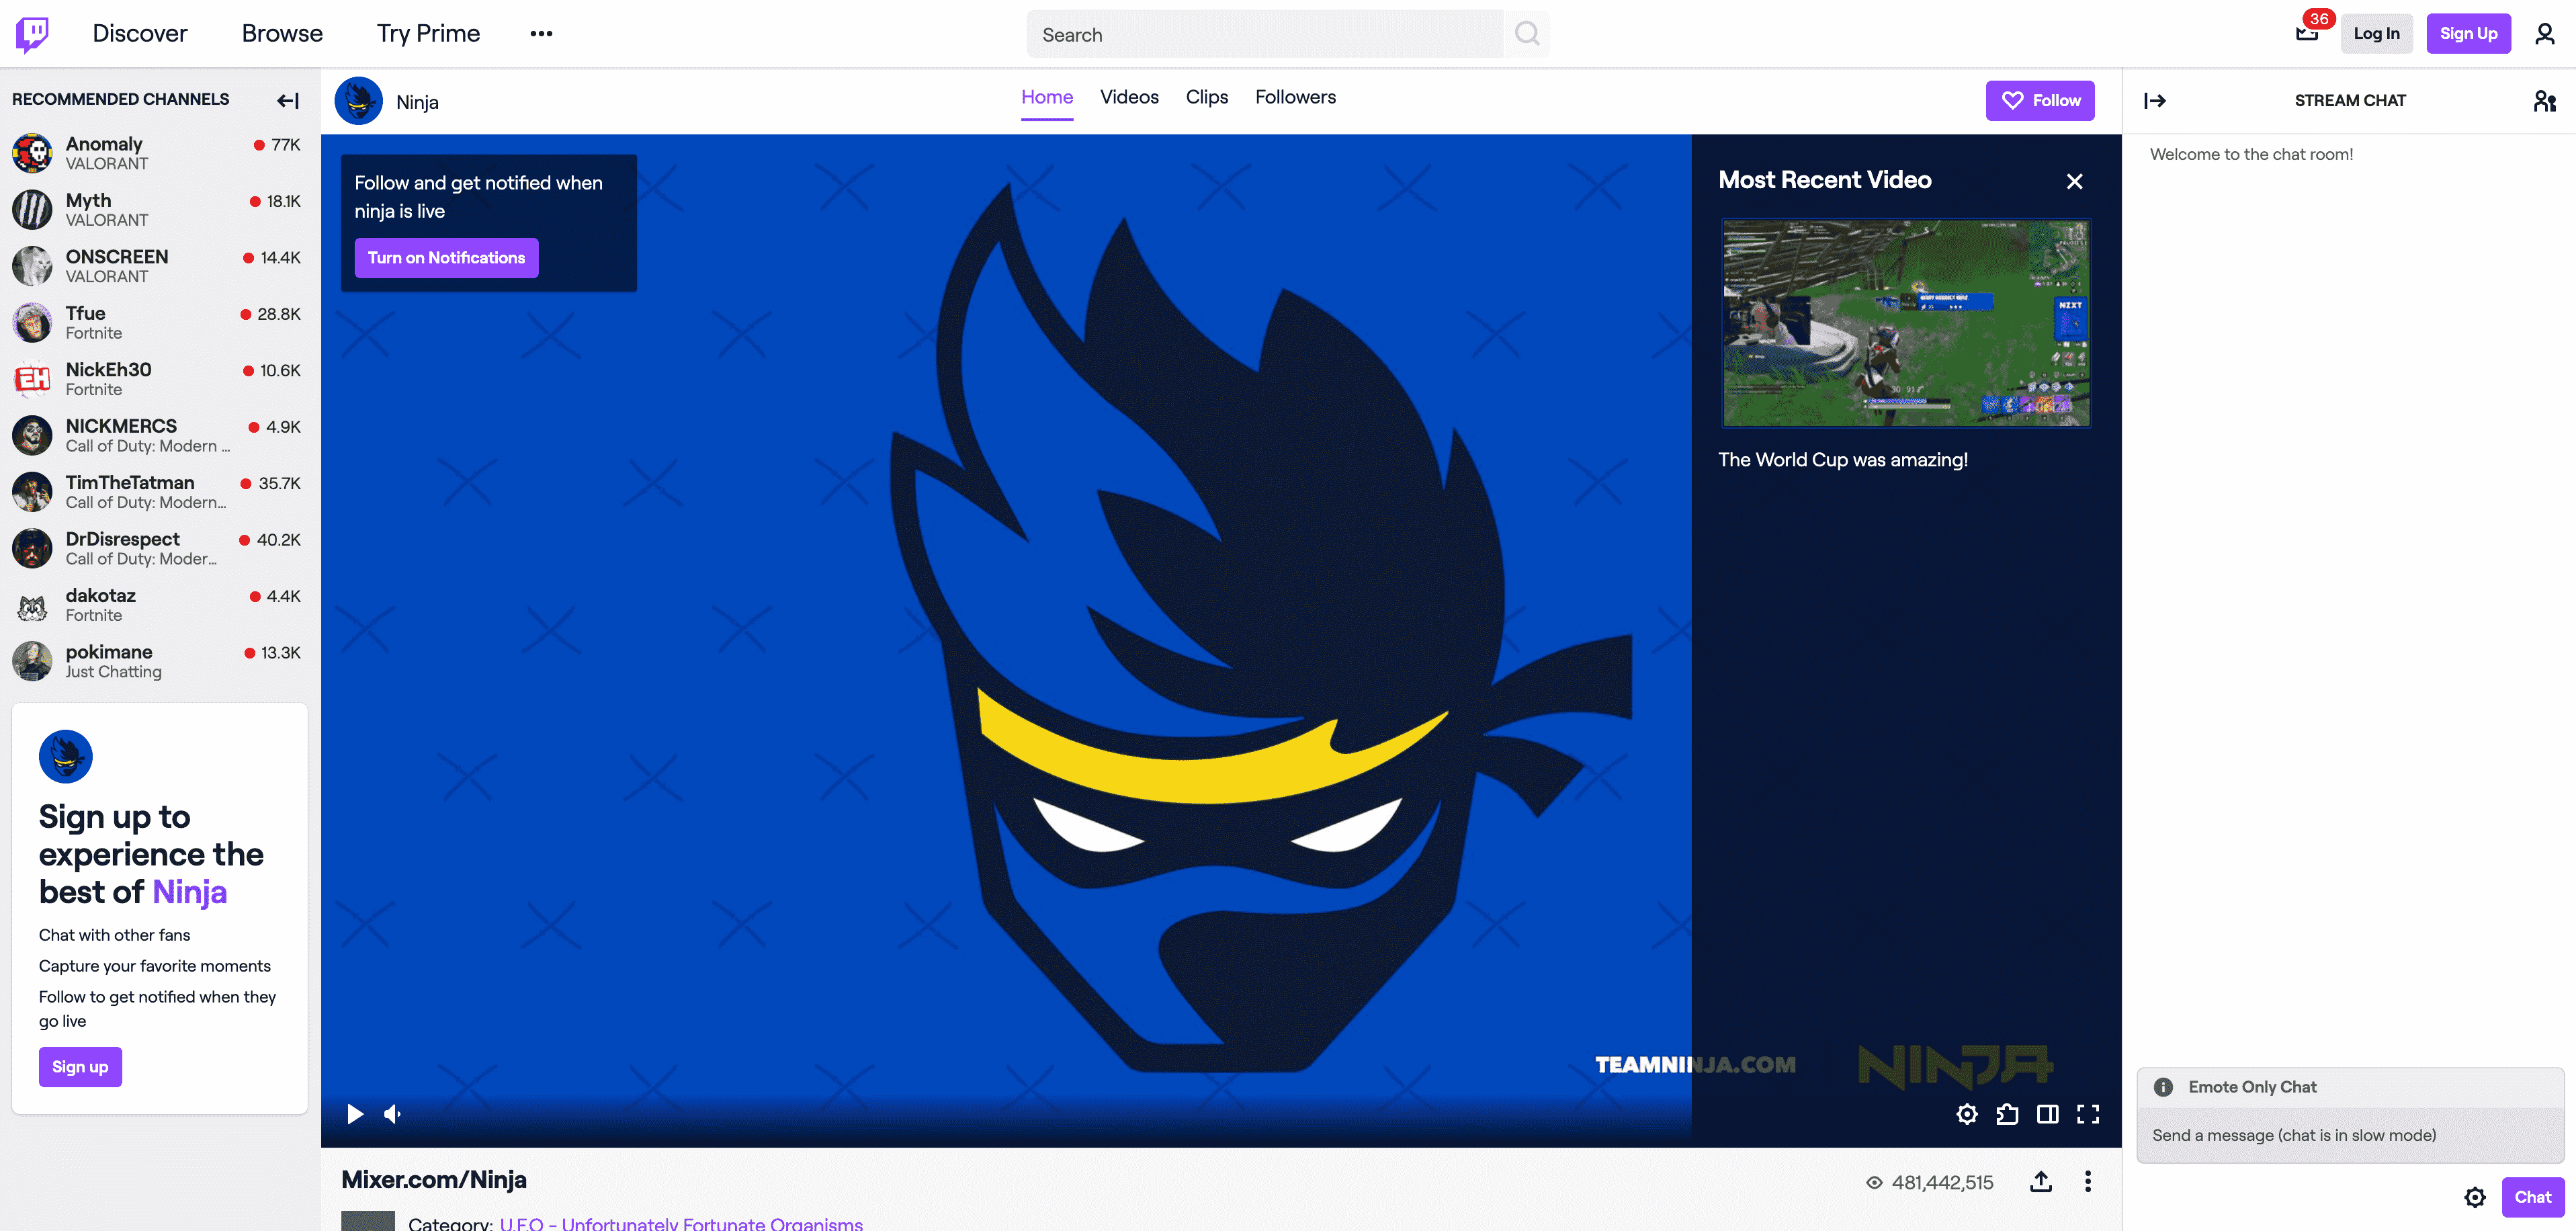Image resolution: width=2576 pixels, height=1231 pixels.
Task: Collapse the Stream Chat panel
Action: pos(2155,101)
